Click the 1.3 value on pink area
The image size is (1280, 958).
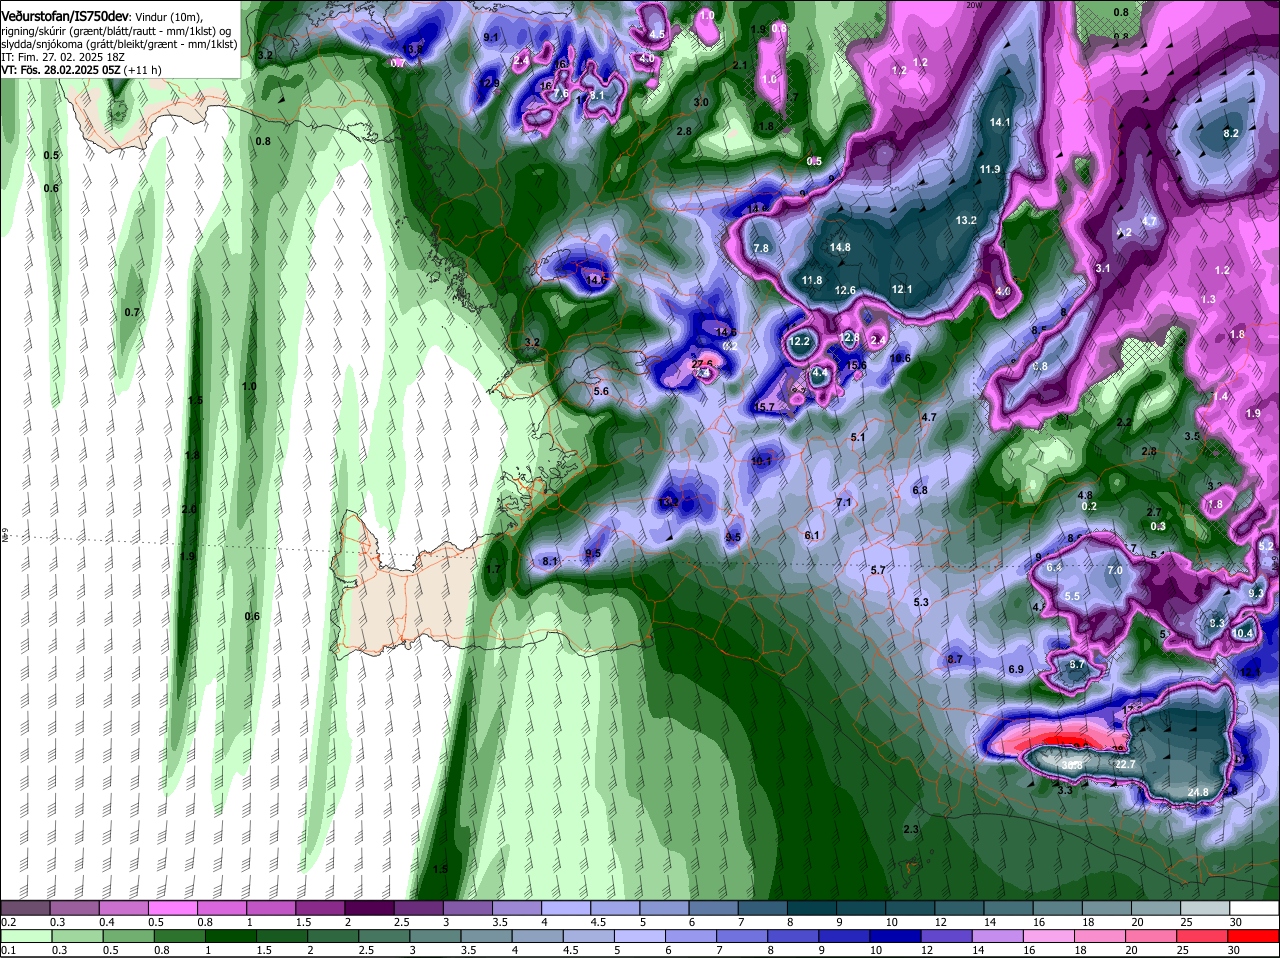pos(1208,299)
